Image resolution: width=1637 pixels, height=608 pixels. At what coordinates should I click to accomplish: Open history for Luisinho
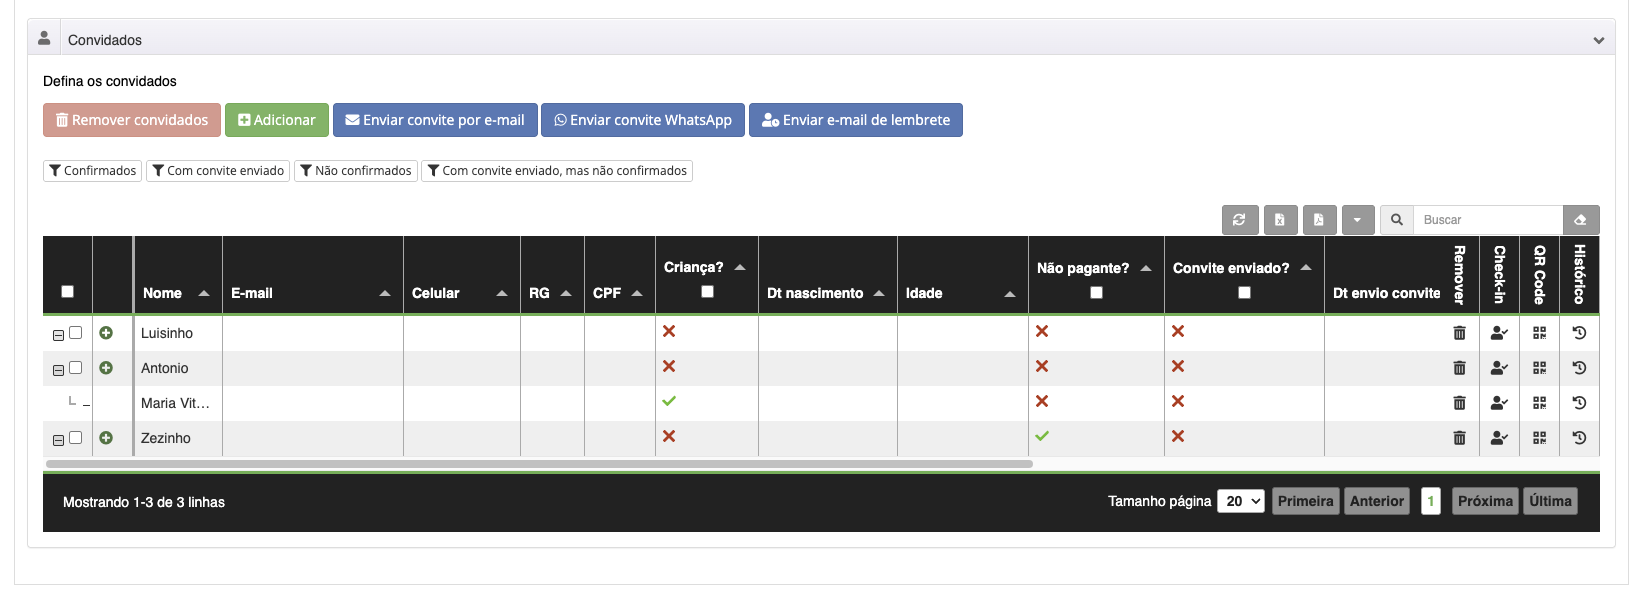click(x=1580, y=333)
